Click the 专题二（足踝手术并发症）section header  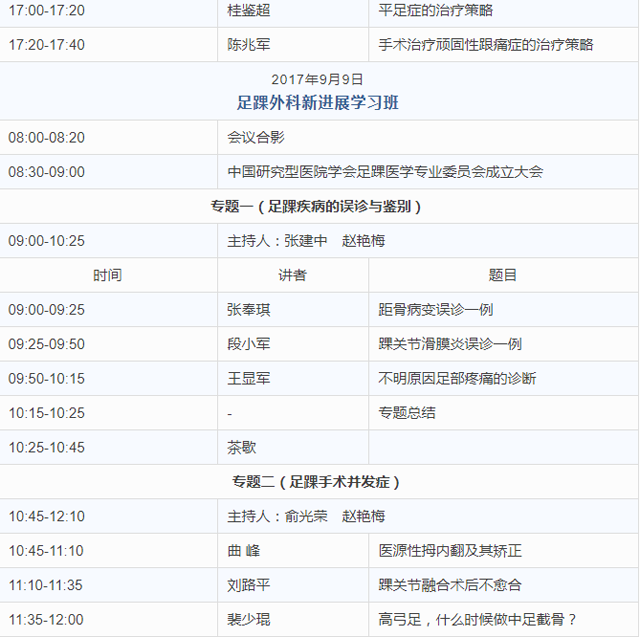click(x=317, y=482)
